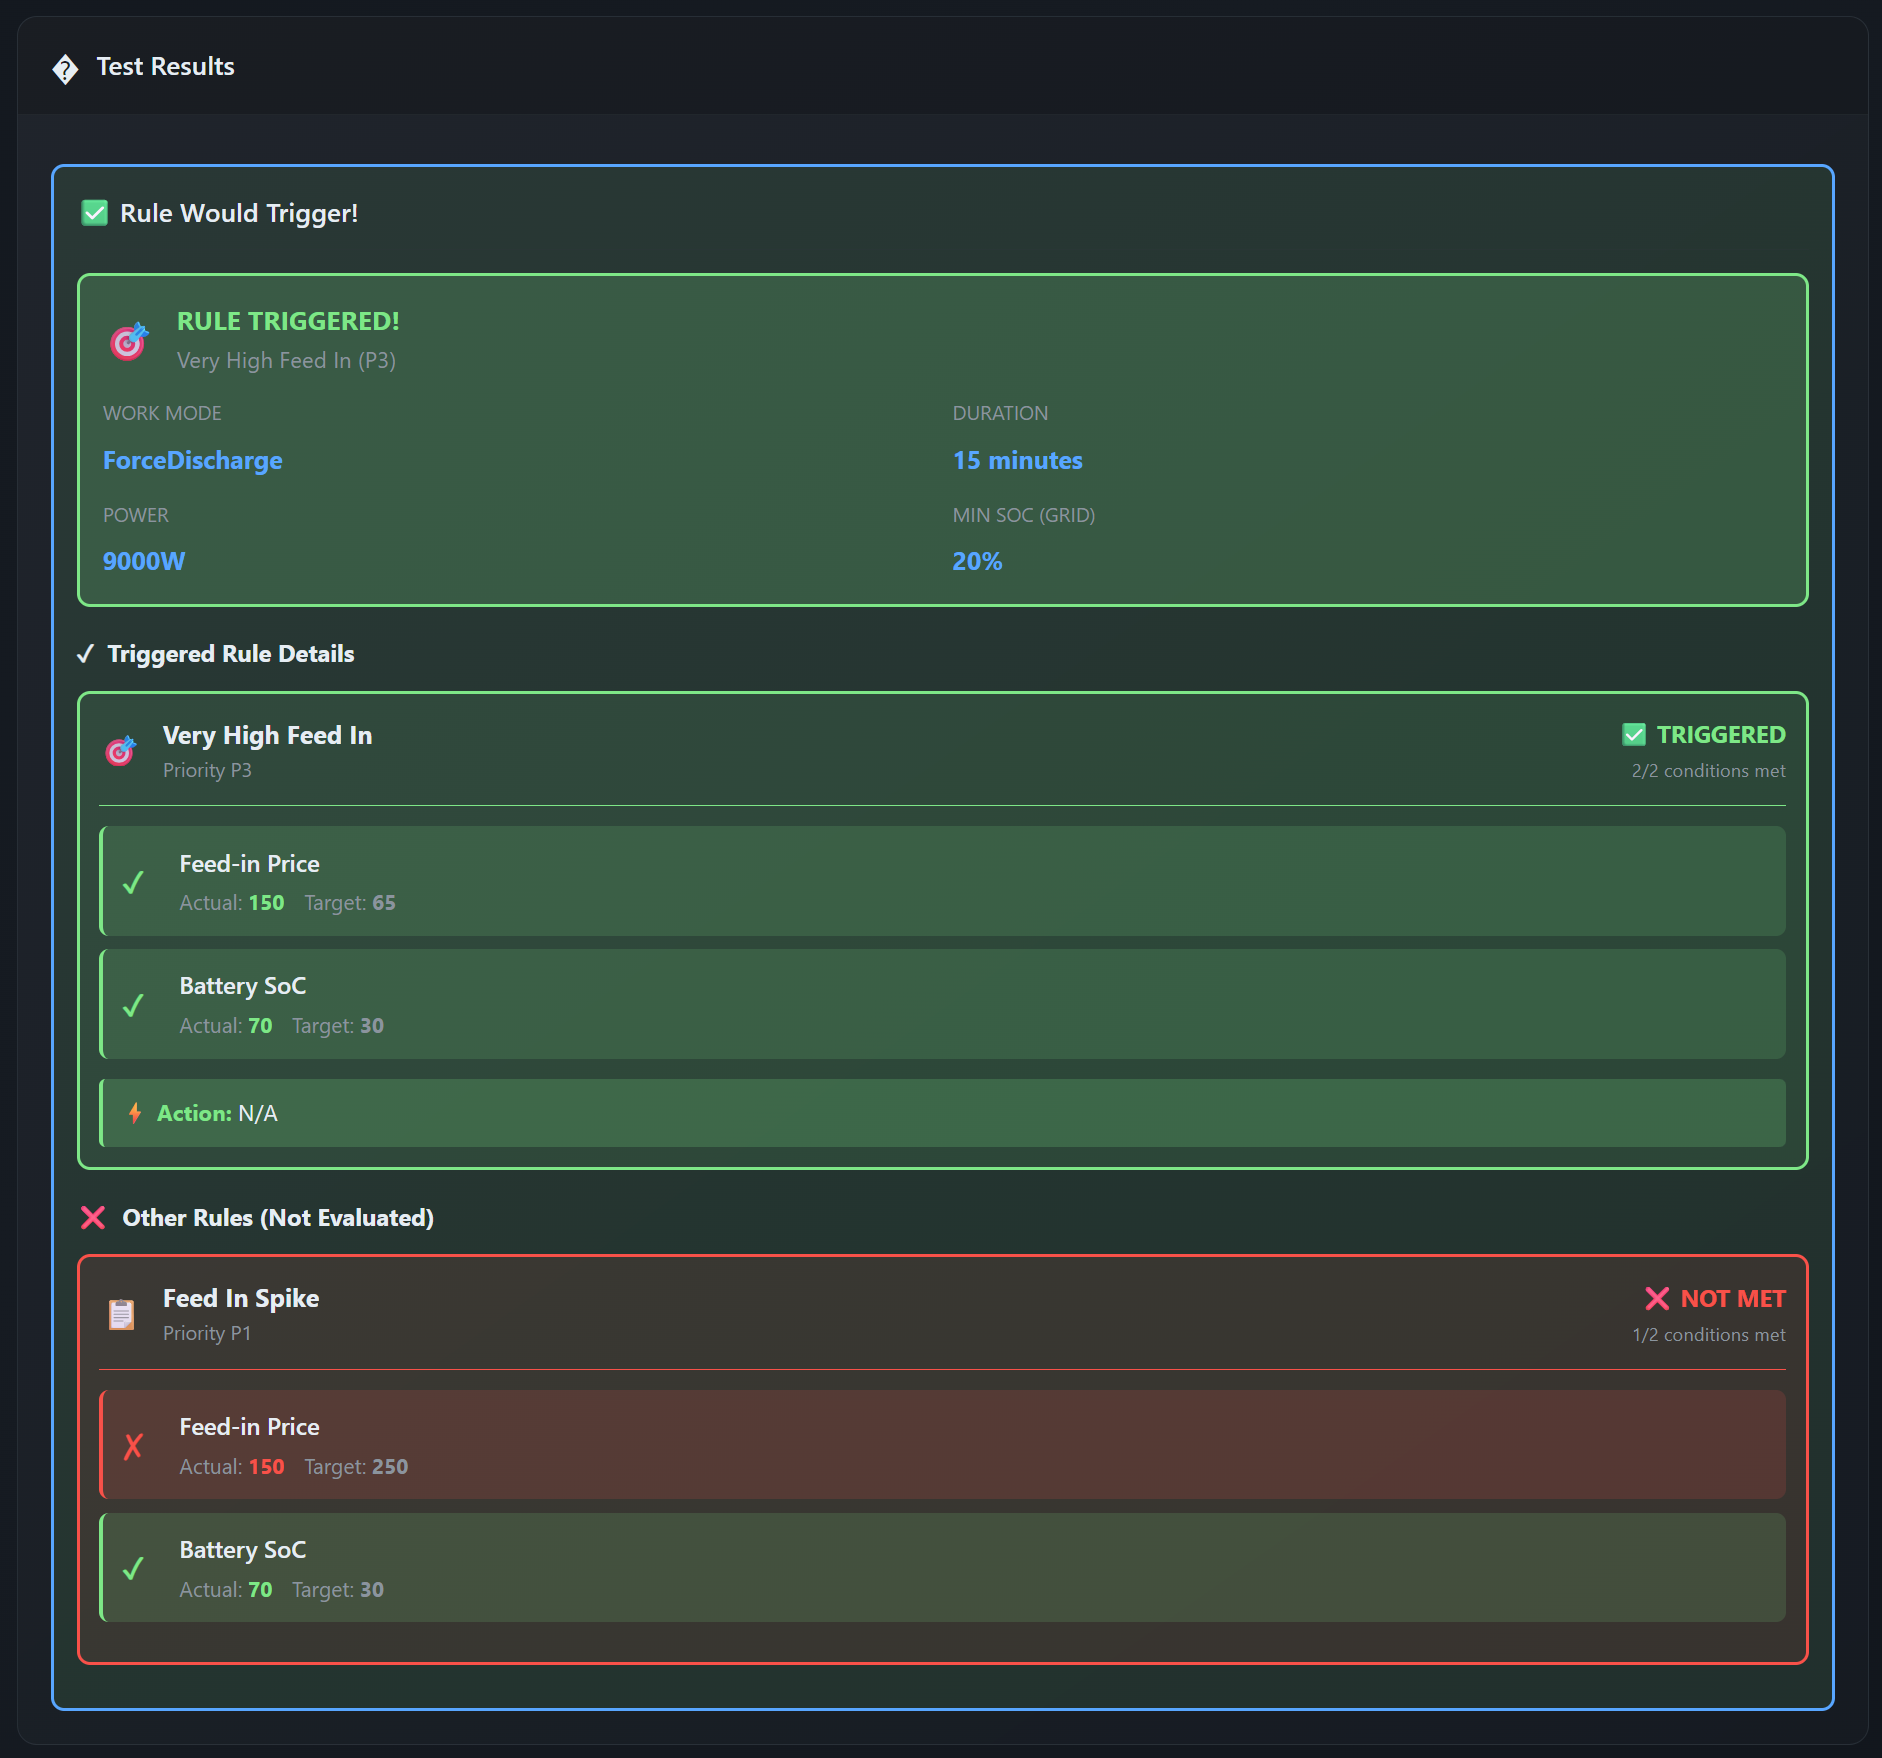Screen dimensions: 1882x1758
Task: Click the target icon next to Very High Feed In
Action: coord(120,751)
